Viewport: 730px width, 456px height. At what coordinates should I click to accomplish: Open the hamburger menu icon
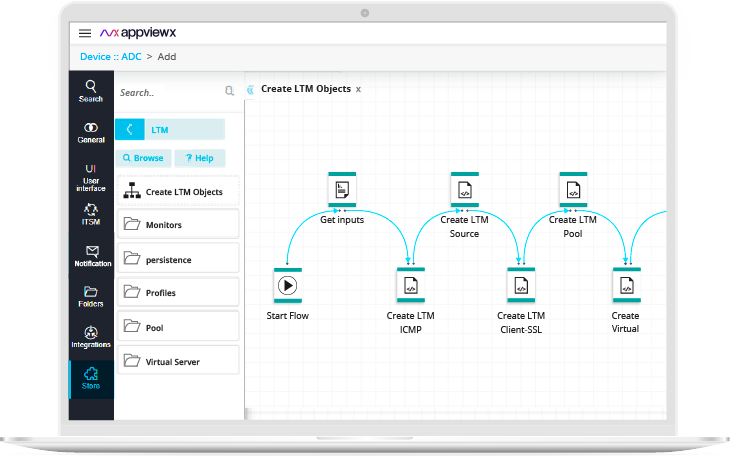(x=85, y=33)
